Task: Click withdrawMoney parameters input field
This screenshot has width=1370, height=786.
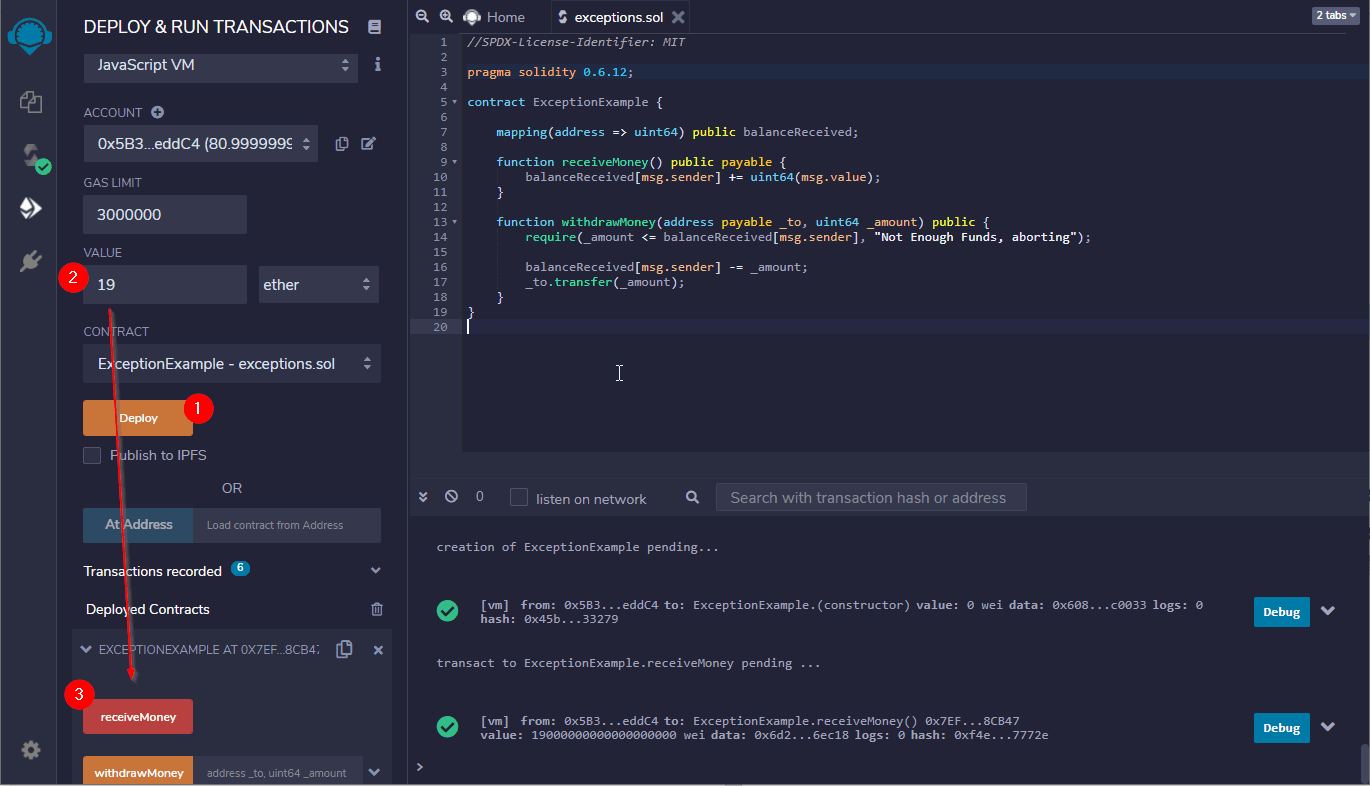Action: (x=277, y=773)
